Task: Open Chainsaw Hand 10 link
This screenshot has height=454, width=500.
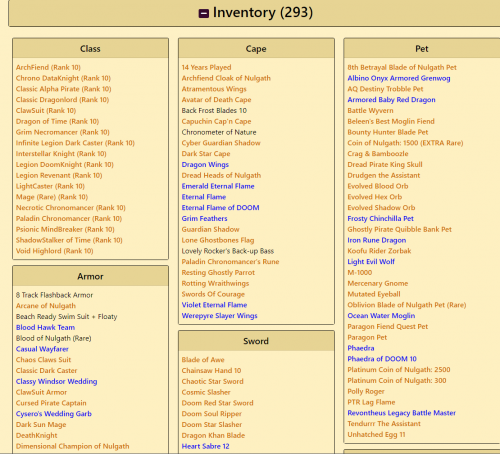Action: coord(211,370)
